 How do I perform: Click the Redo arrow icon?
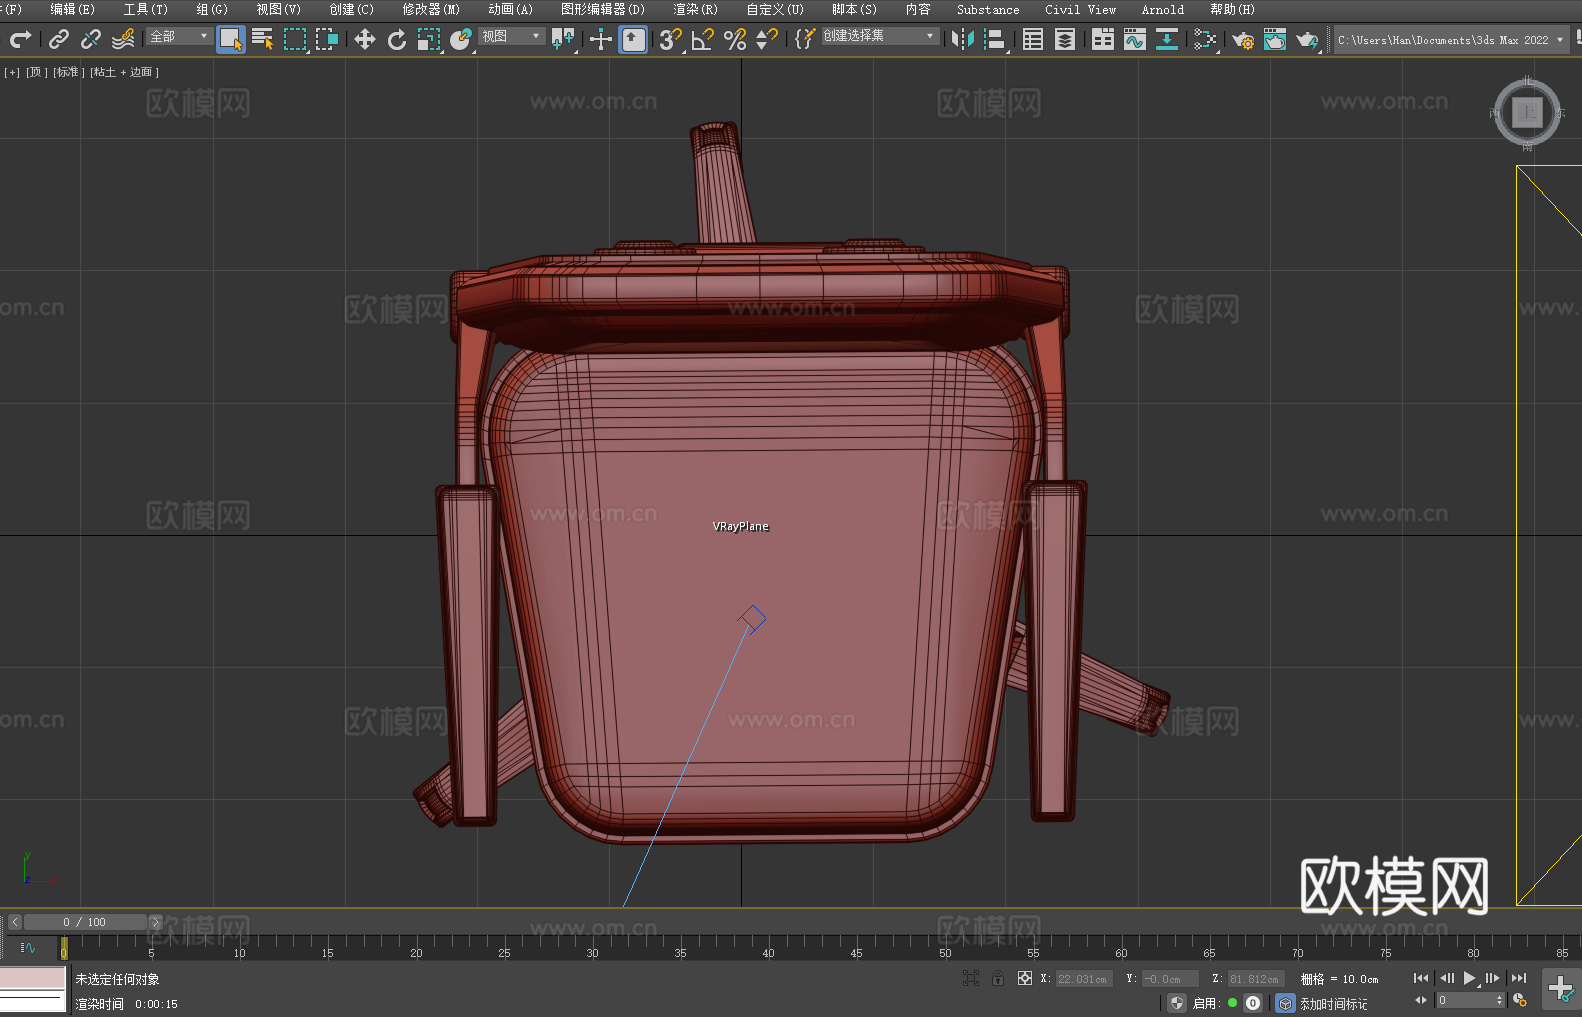click(20, 39)
